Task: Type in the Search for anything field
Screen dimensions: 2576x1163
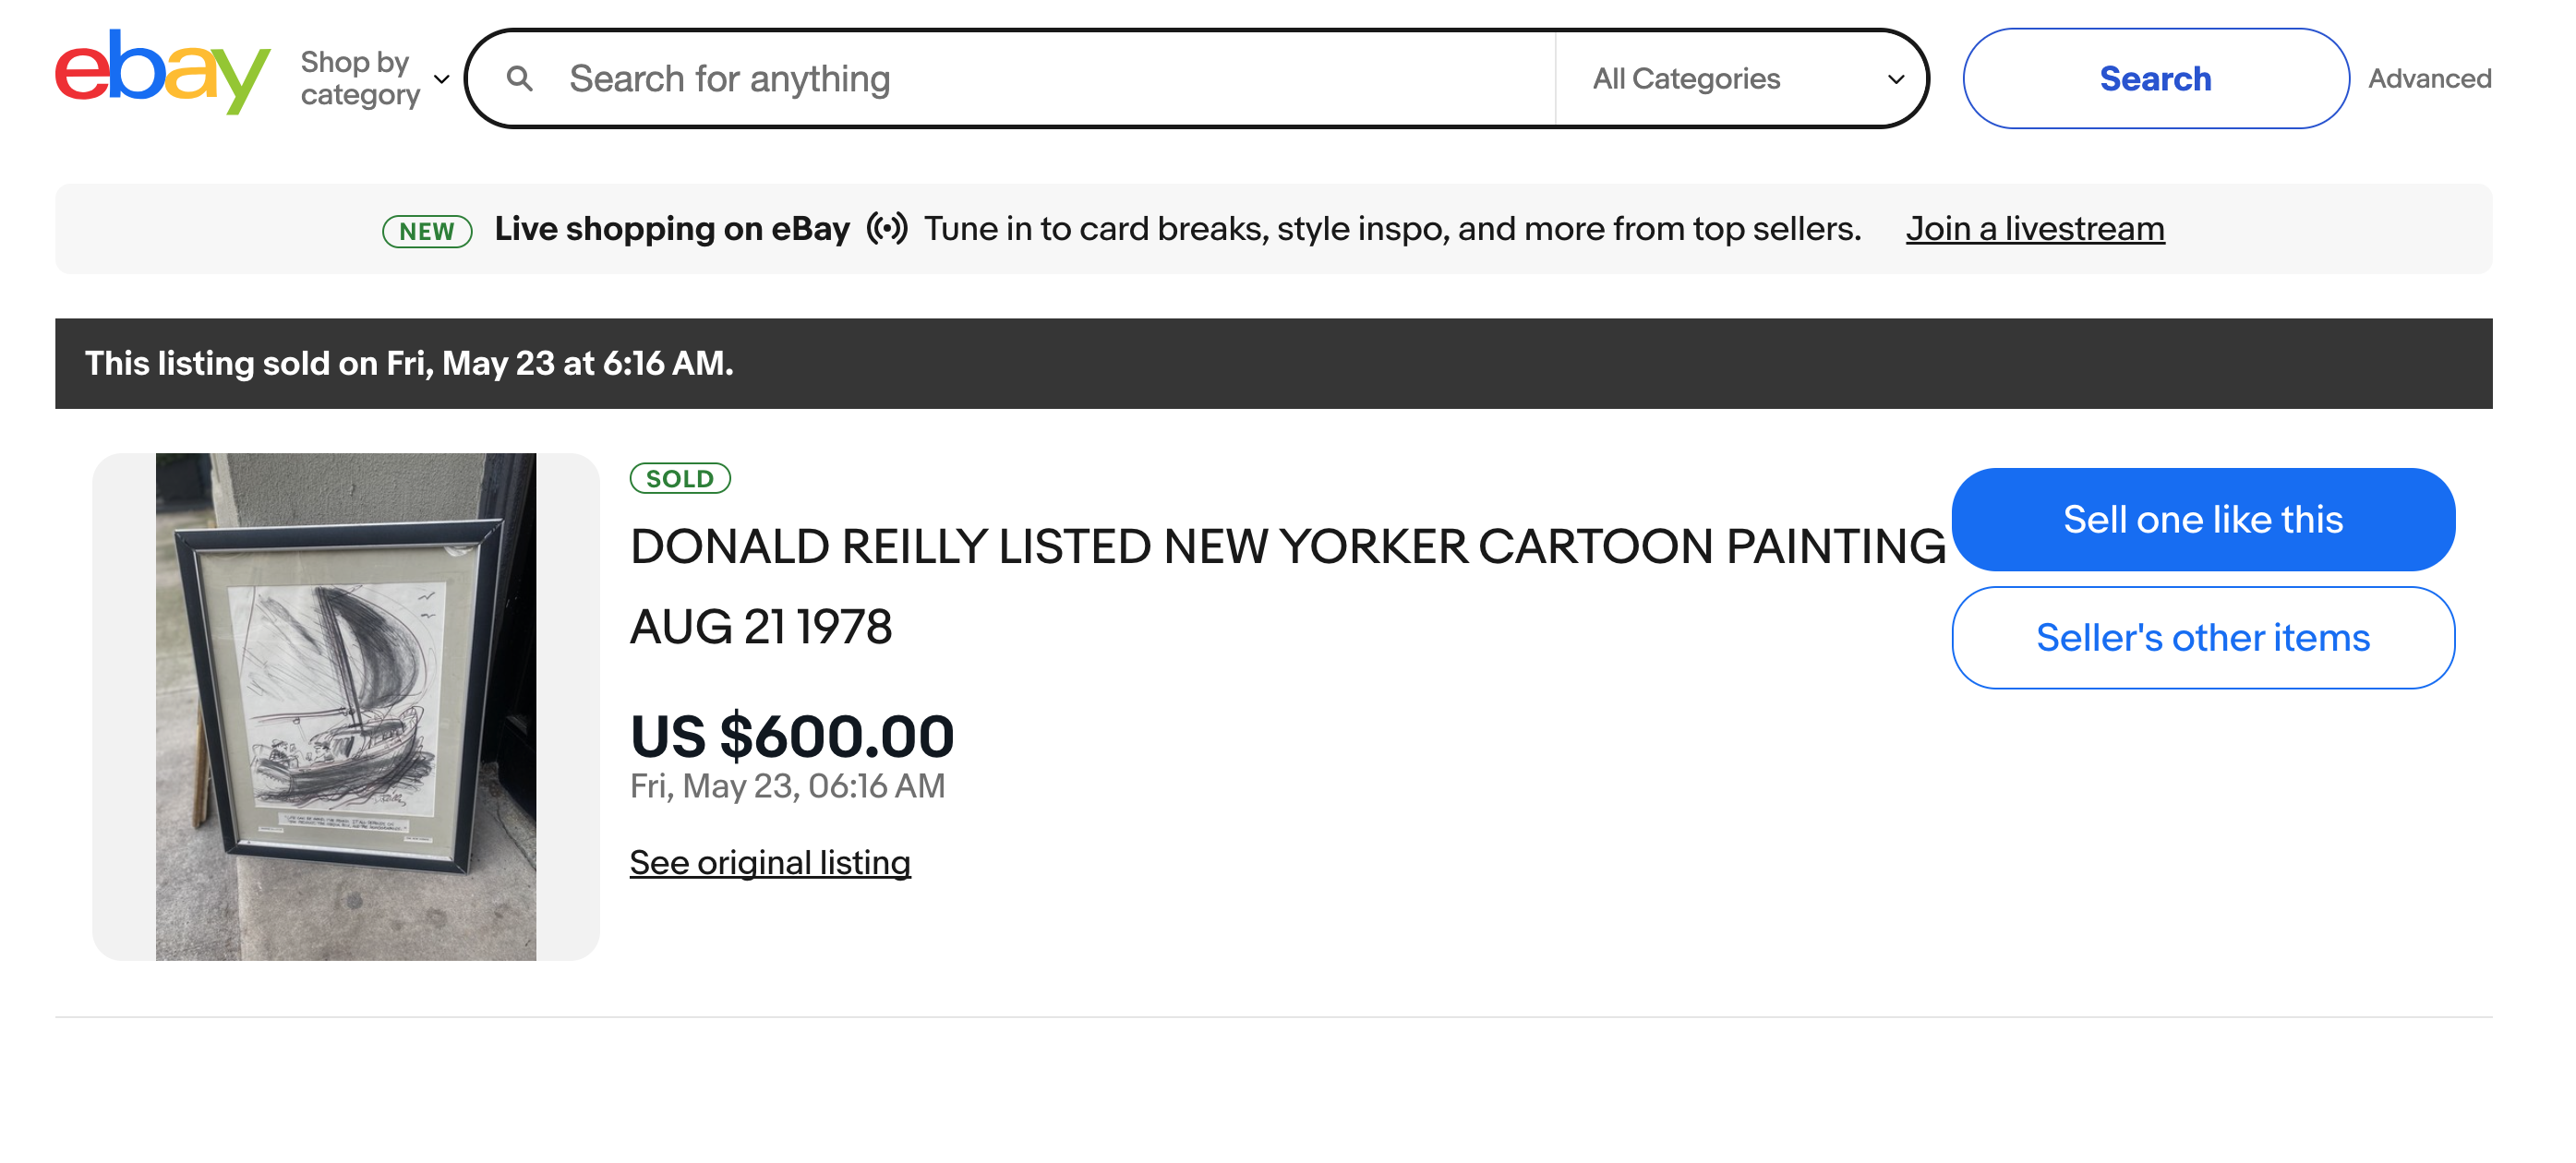Action: coord(1050,78)
